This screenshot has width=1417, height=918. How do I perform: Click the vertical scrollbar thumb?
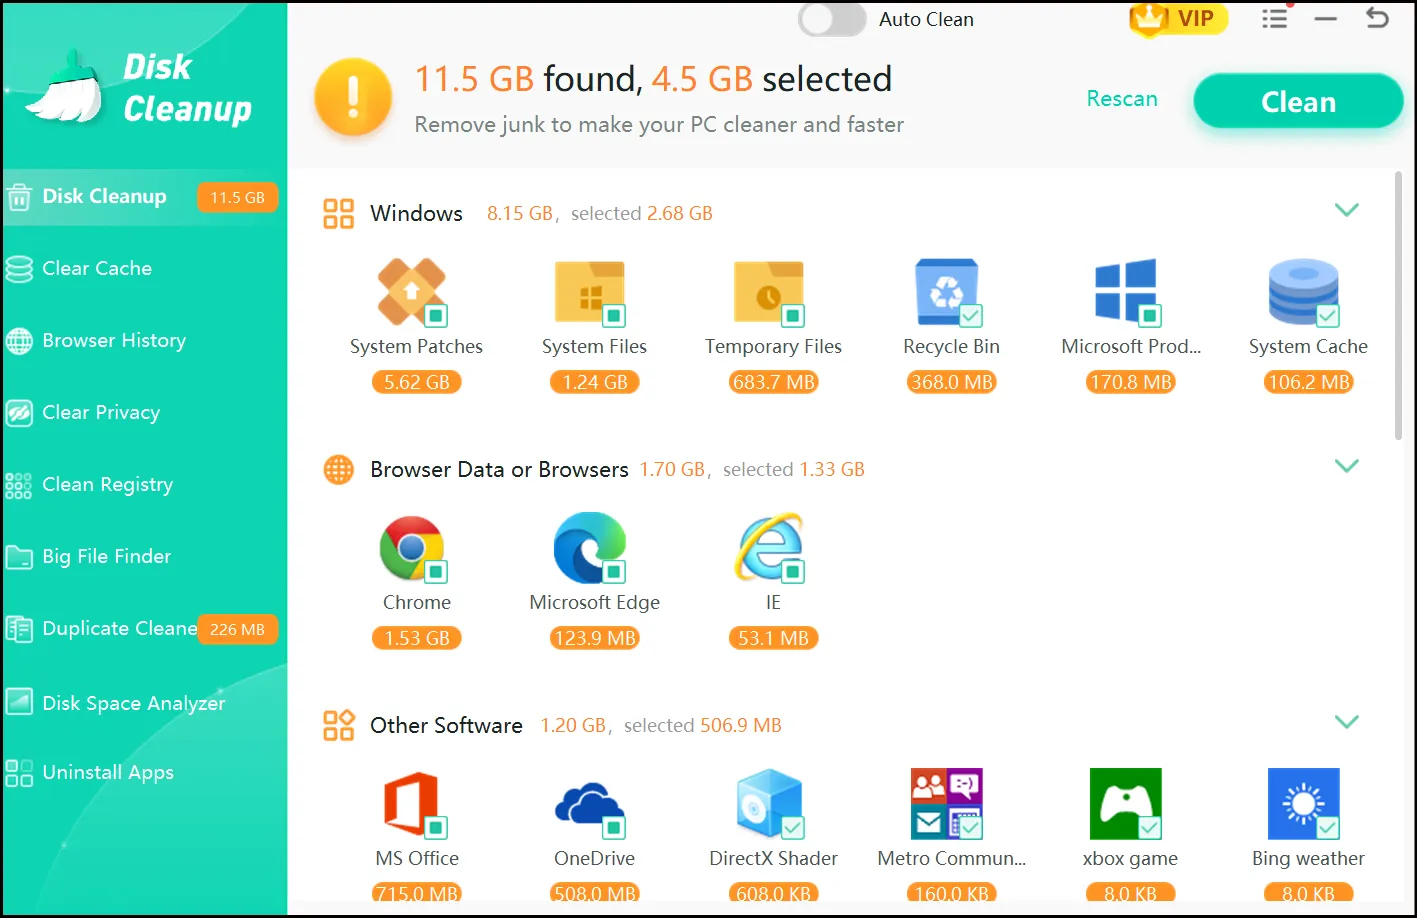click(1398, 306)
